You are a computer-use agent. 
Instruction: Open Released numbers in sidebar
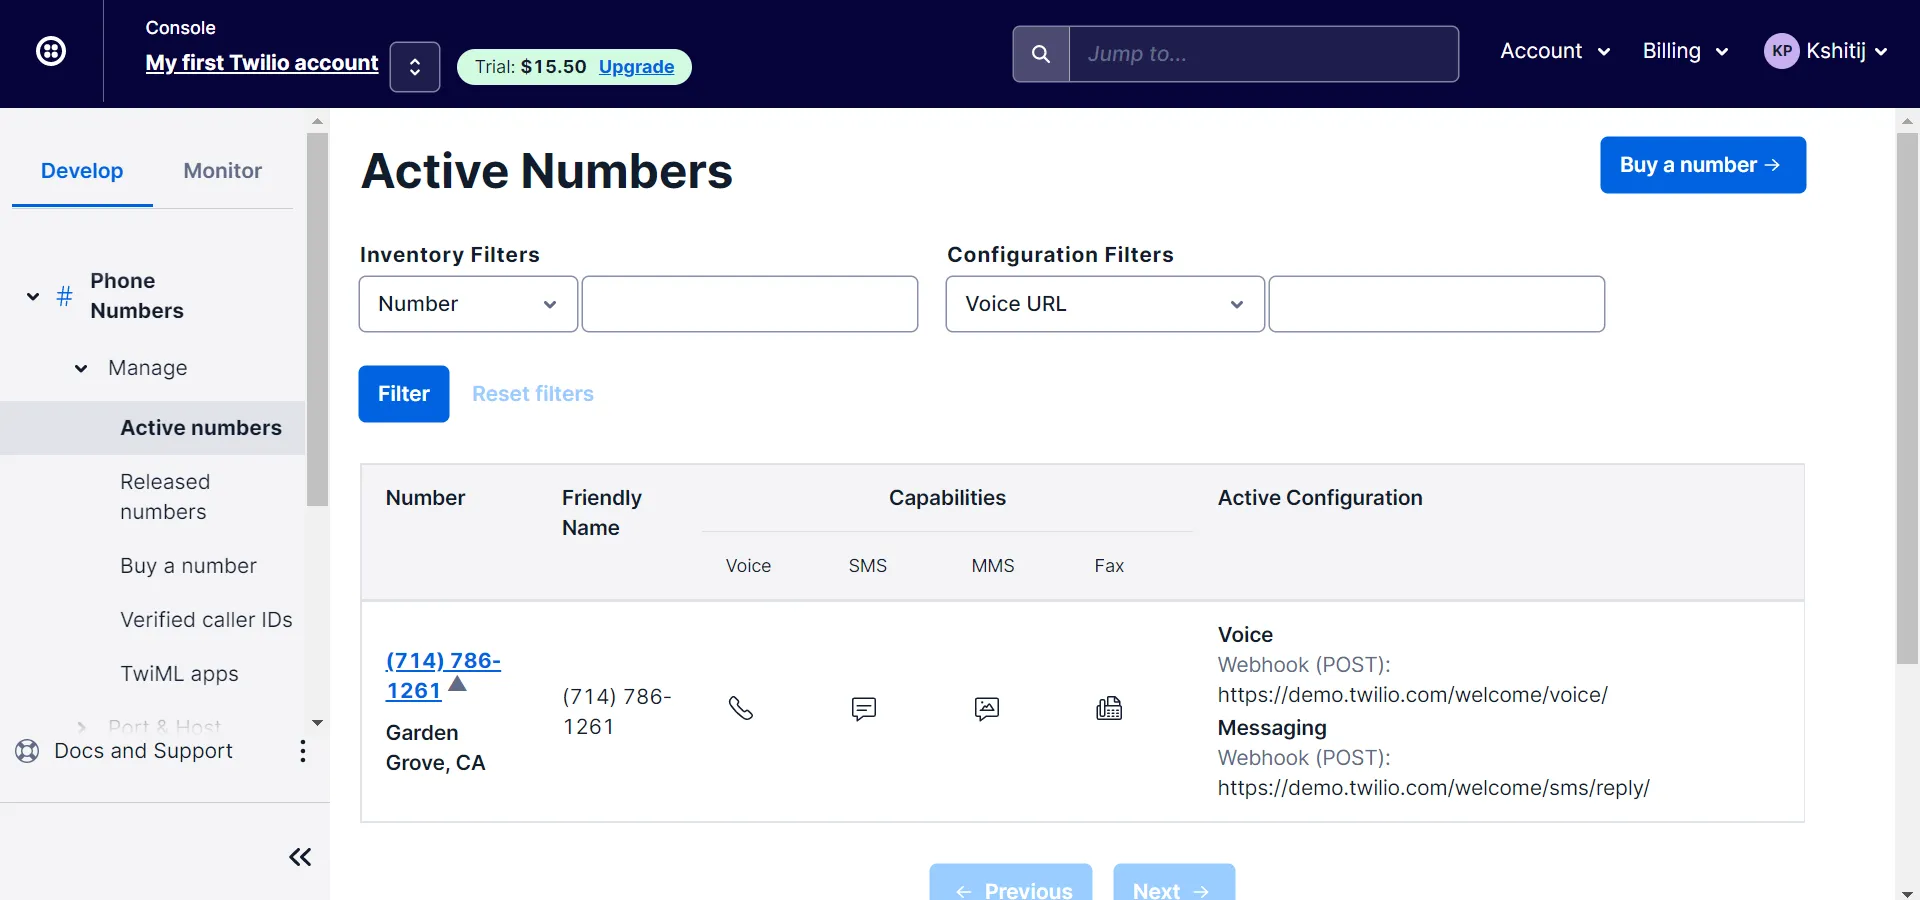click(165, 497)
